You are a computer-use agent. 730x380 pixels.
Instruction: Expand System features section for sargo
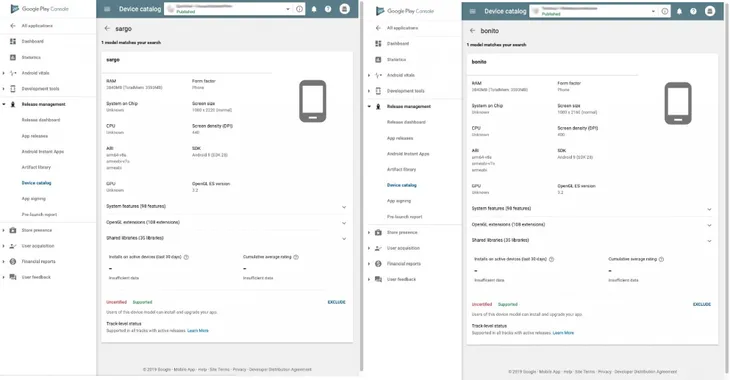(x=227, y=206)
